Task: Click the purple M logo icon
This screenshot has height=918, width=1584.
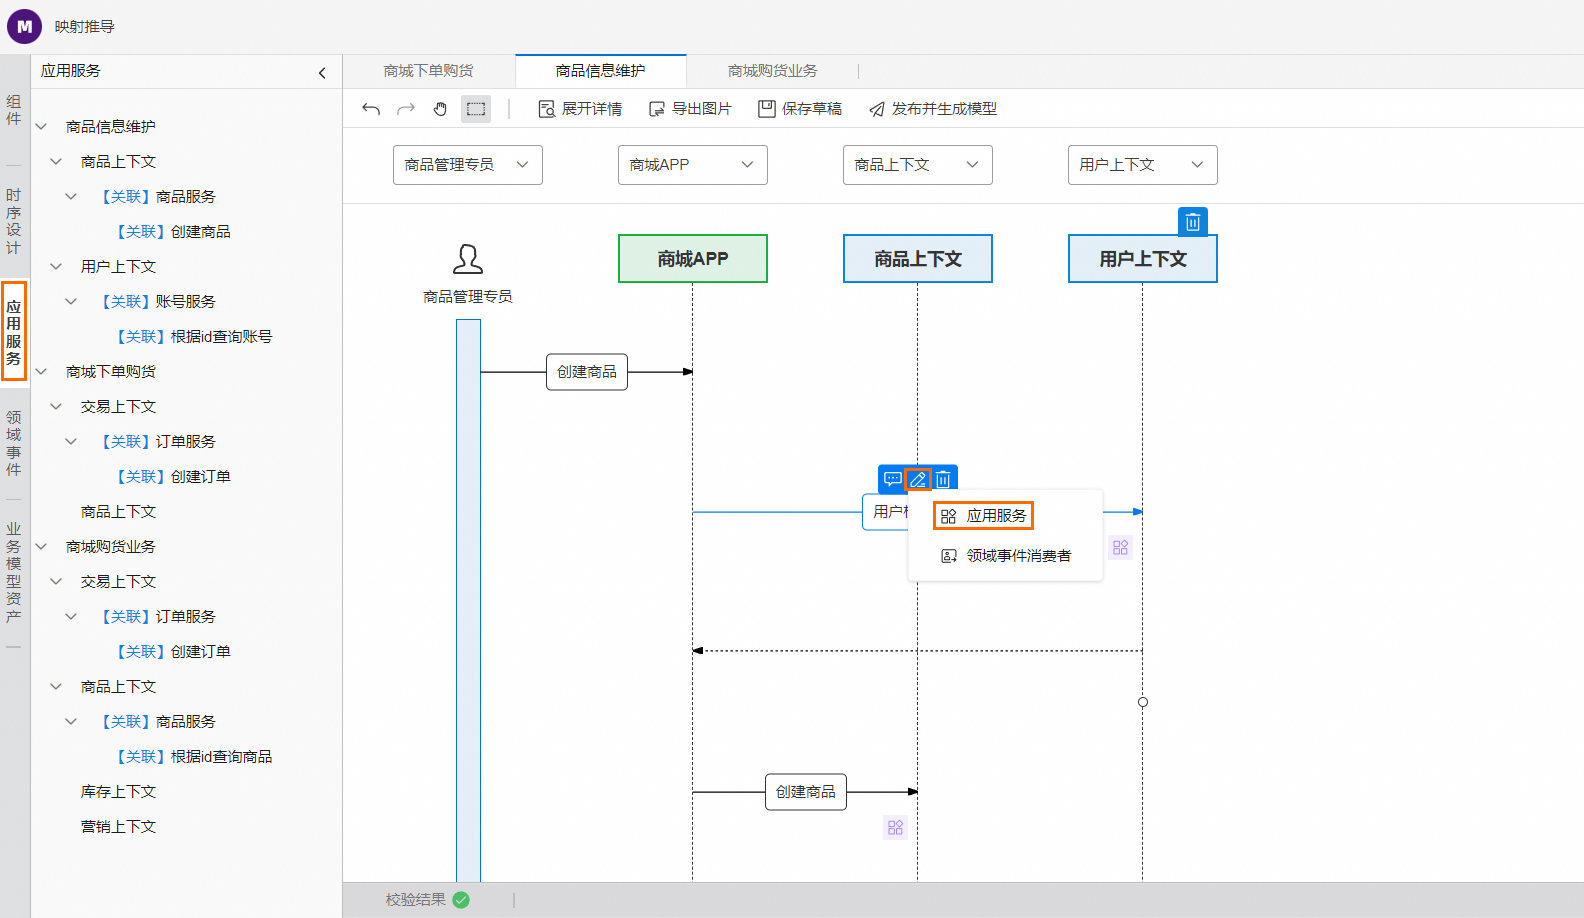Action: click(25, 27)
